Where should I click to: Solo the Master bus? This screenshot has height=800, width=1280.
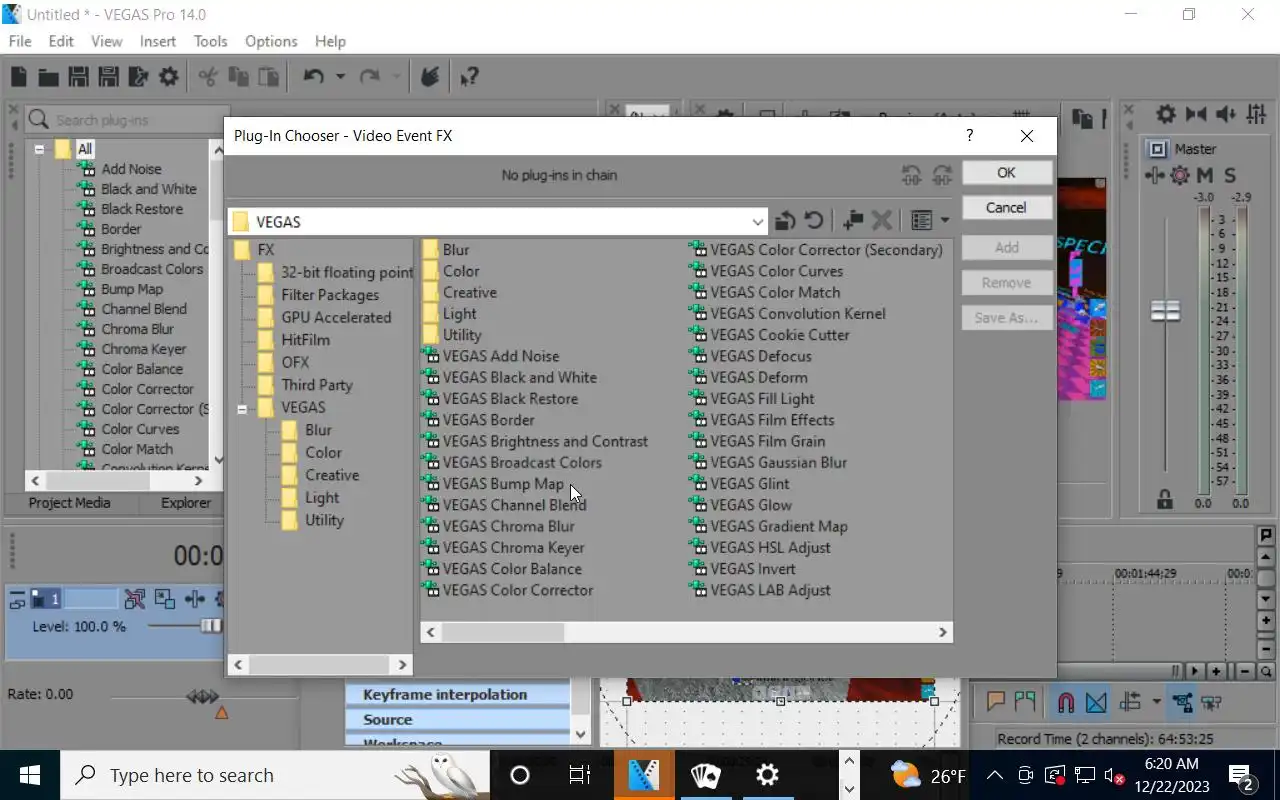pyautogui.click(x=1230, y=175)
